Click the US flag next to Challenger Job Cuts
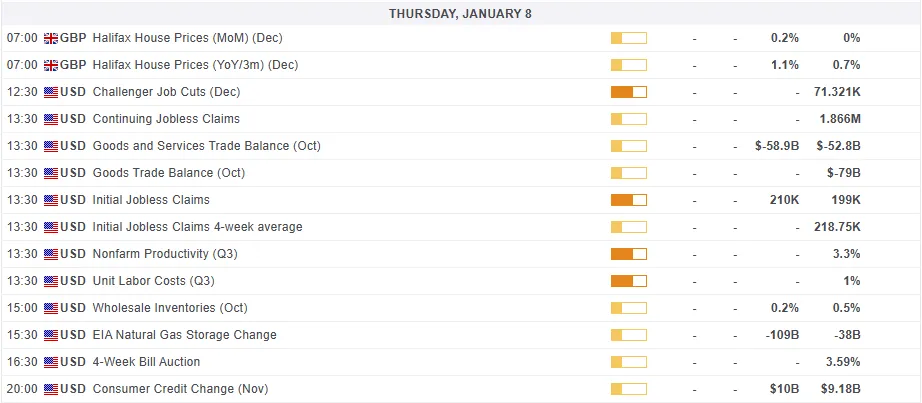The height and width of the screenshot is (403, 922). click(51, 92)
